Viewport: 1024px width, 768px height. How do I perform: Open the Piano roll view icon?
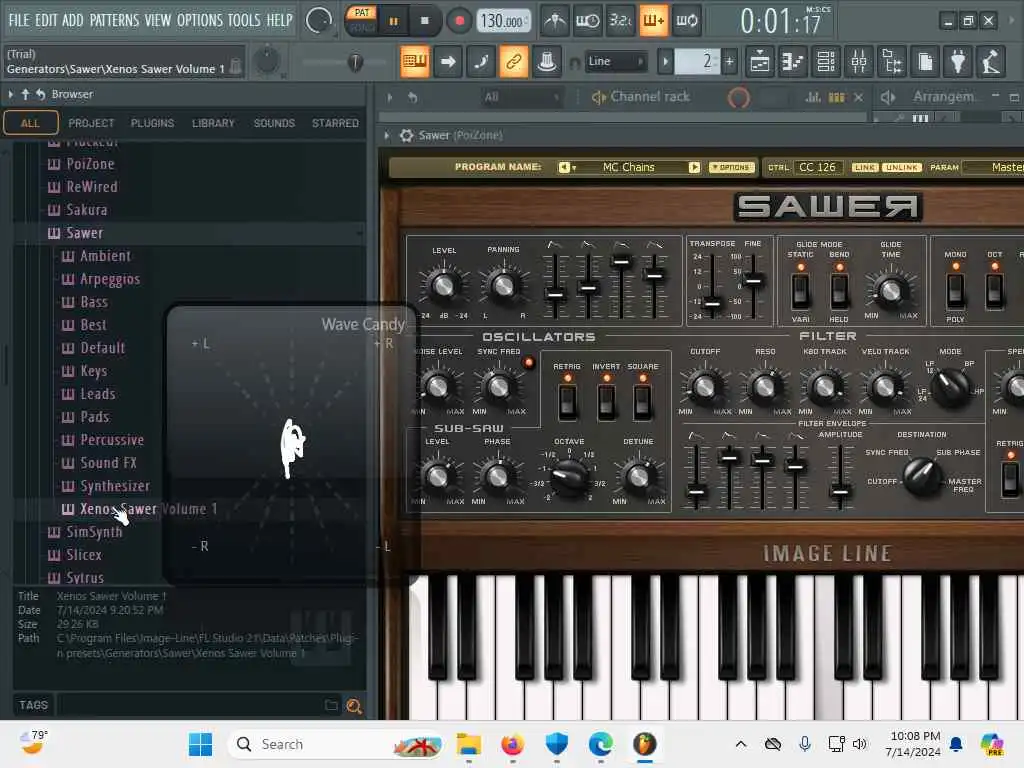point(793,62)
